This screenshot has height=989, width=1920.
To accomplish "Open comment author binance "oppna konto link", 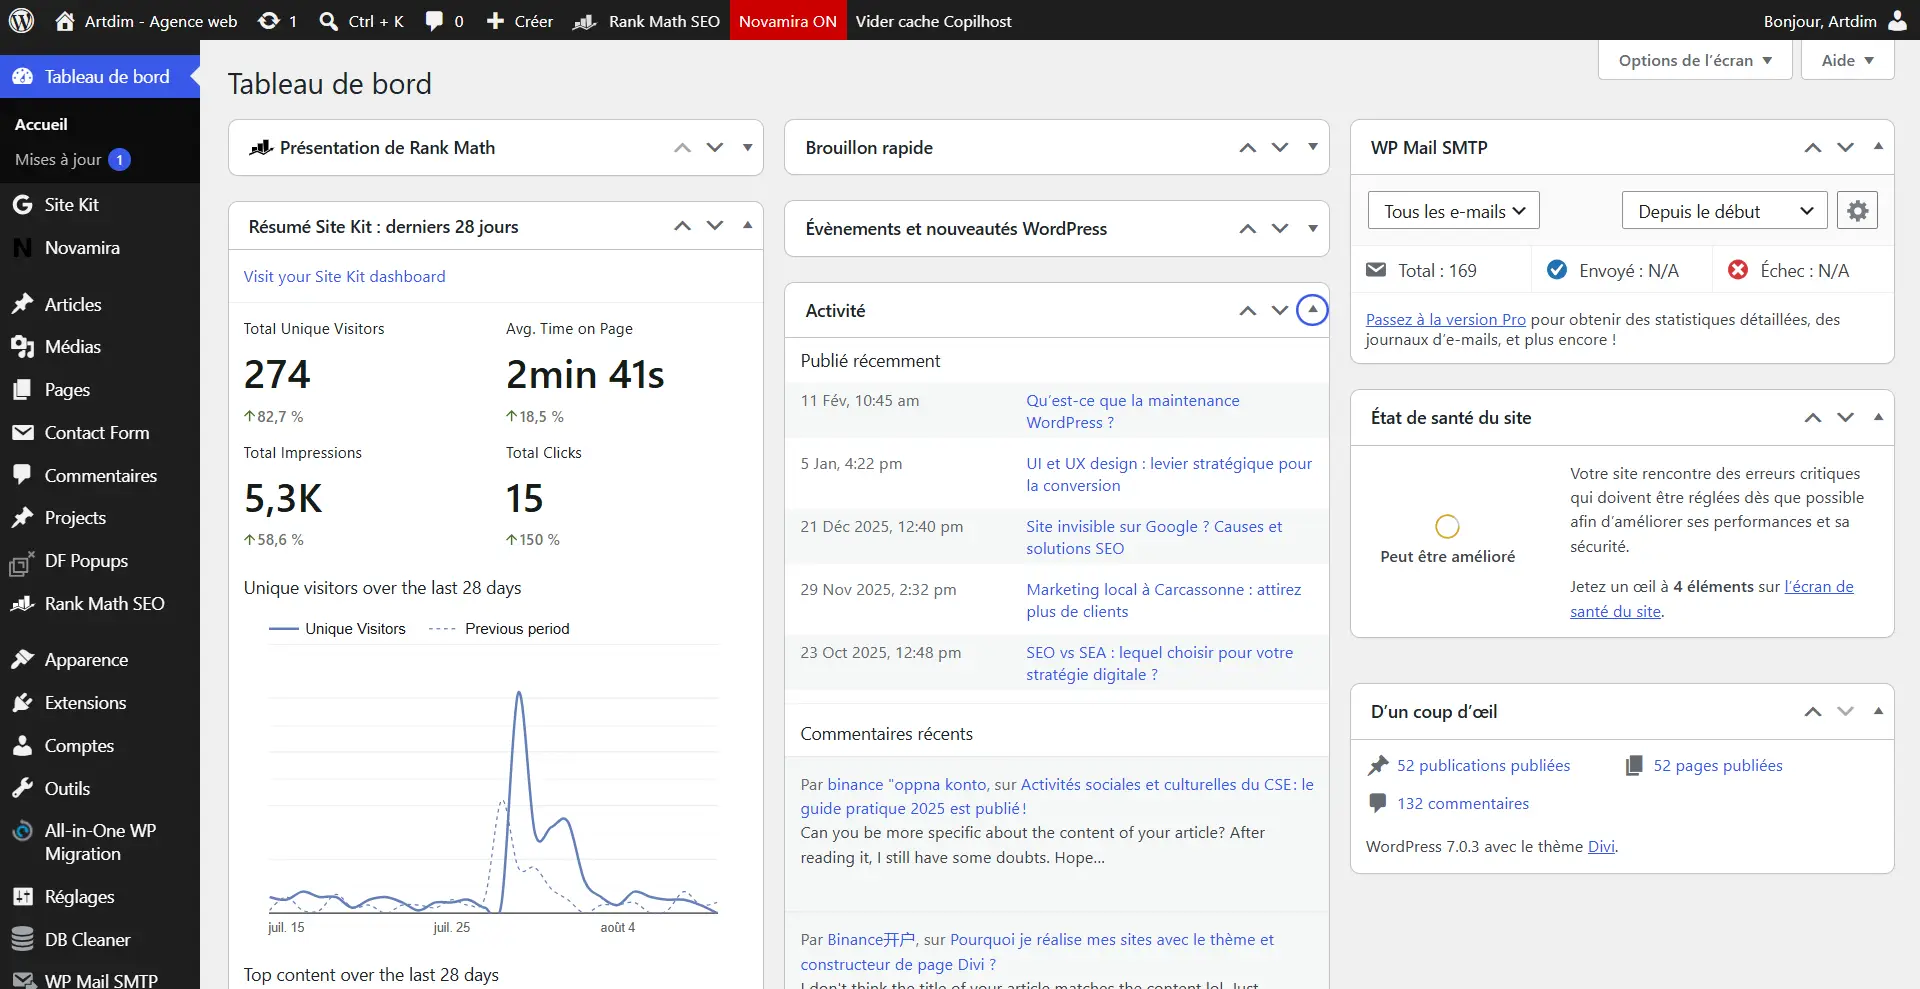I will point(907,785).
